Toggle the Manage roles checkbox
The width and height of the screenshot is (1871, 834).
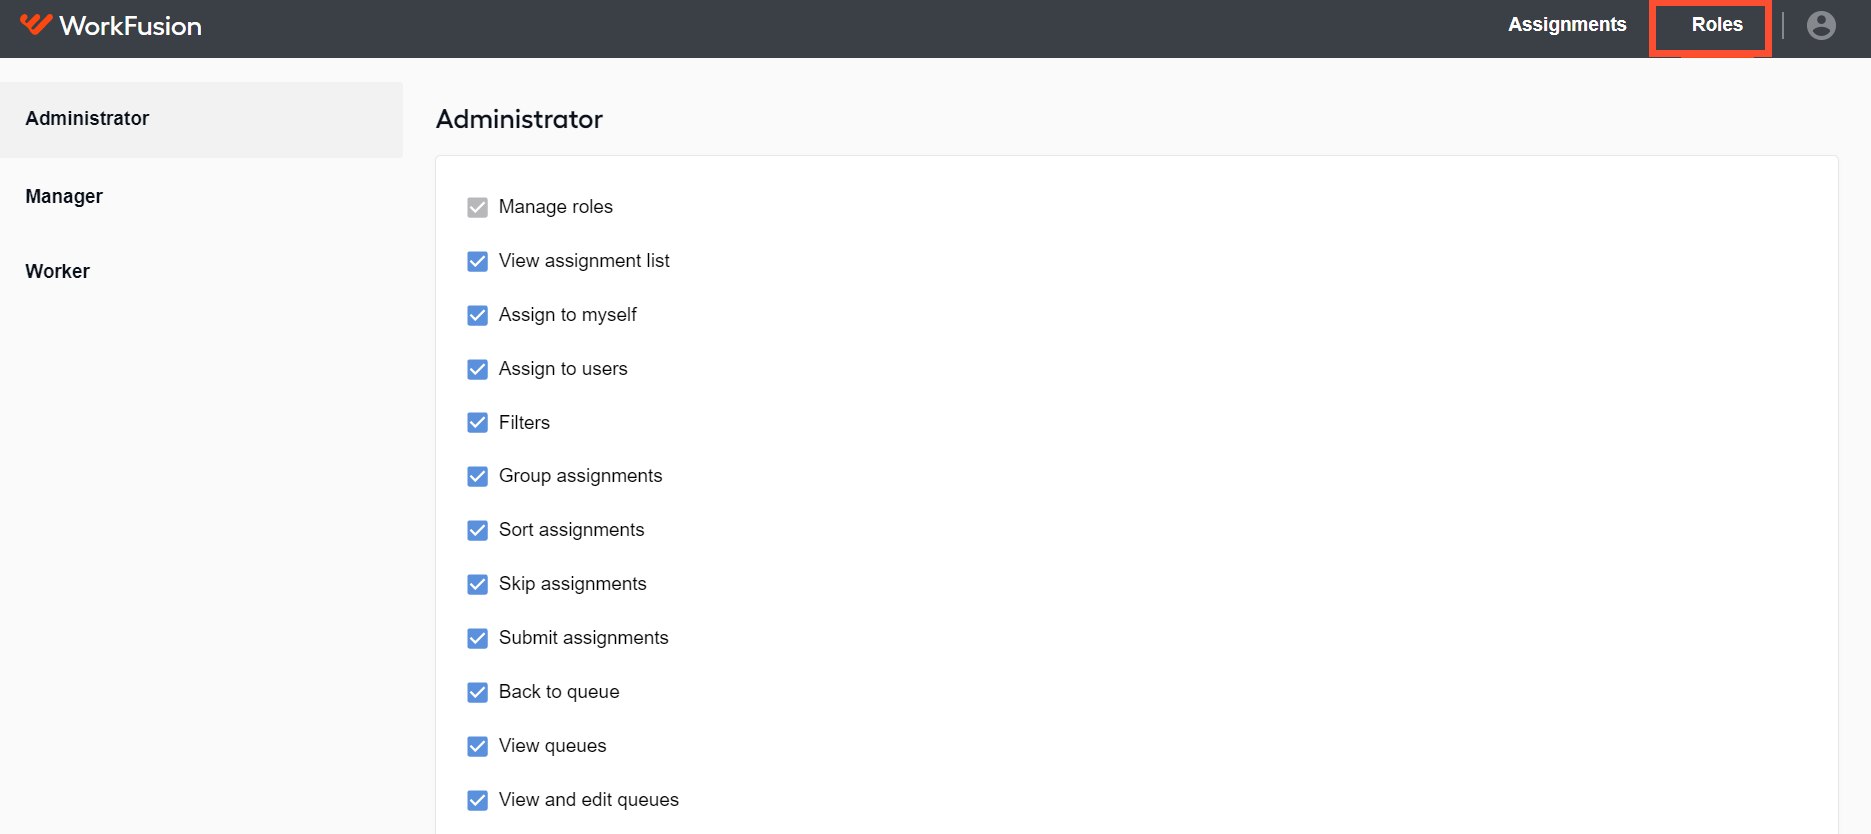click(478, 207)
